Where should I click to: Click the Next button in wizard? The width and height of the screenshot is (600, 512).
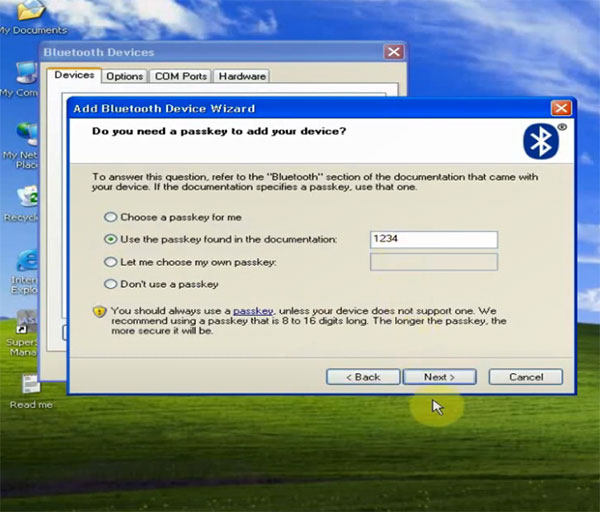pyautogui.click(x=440, y=377)
